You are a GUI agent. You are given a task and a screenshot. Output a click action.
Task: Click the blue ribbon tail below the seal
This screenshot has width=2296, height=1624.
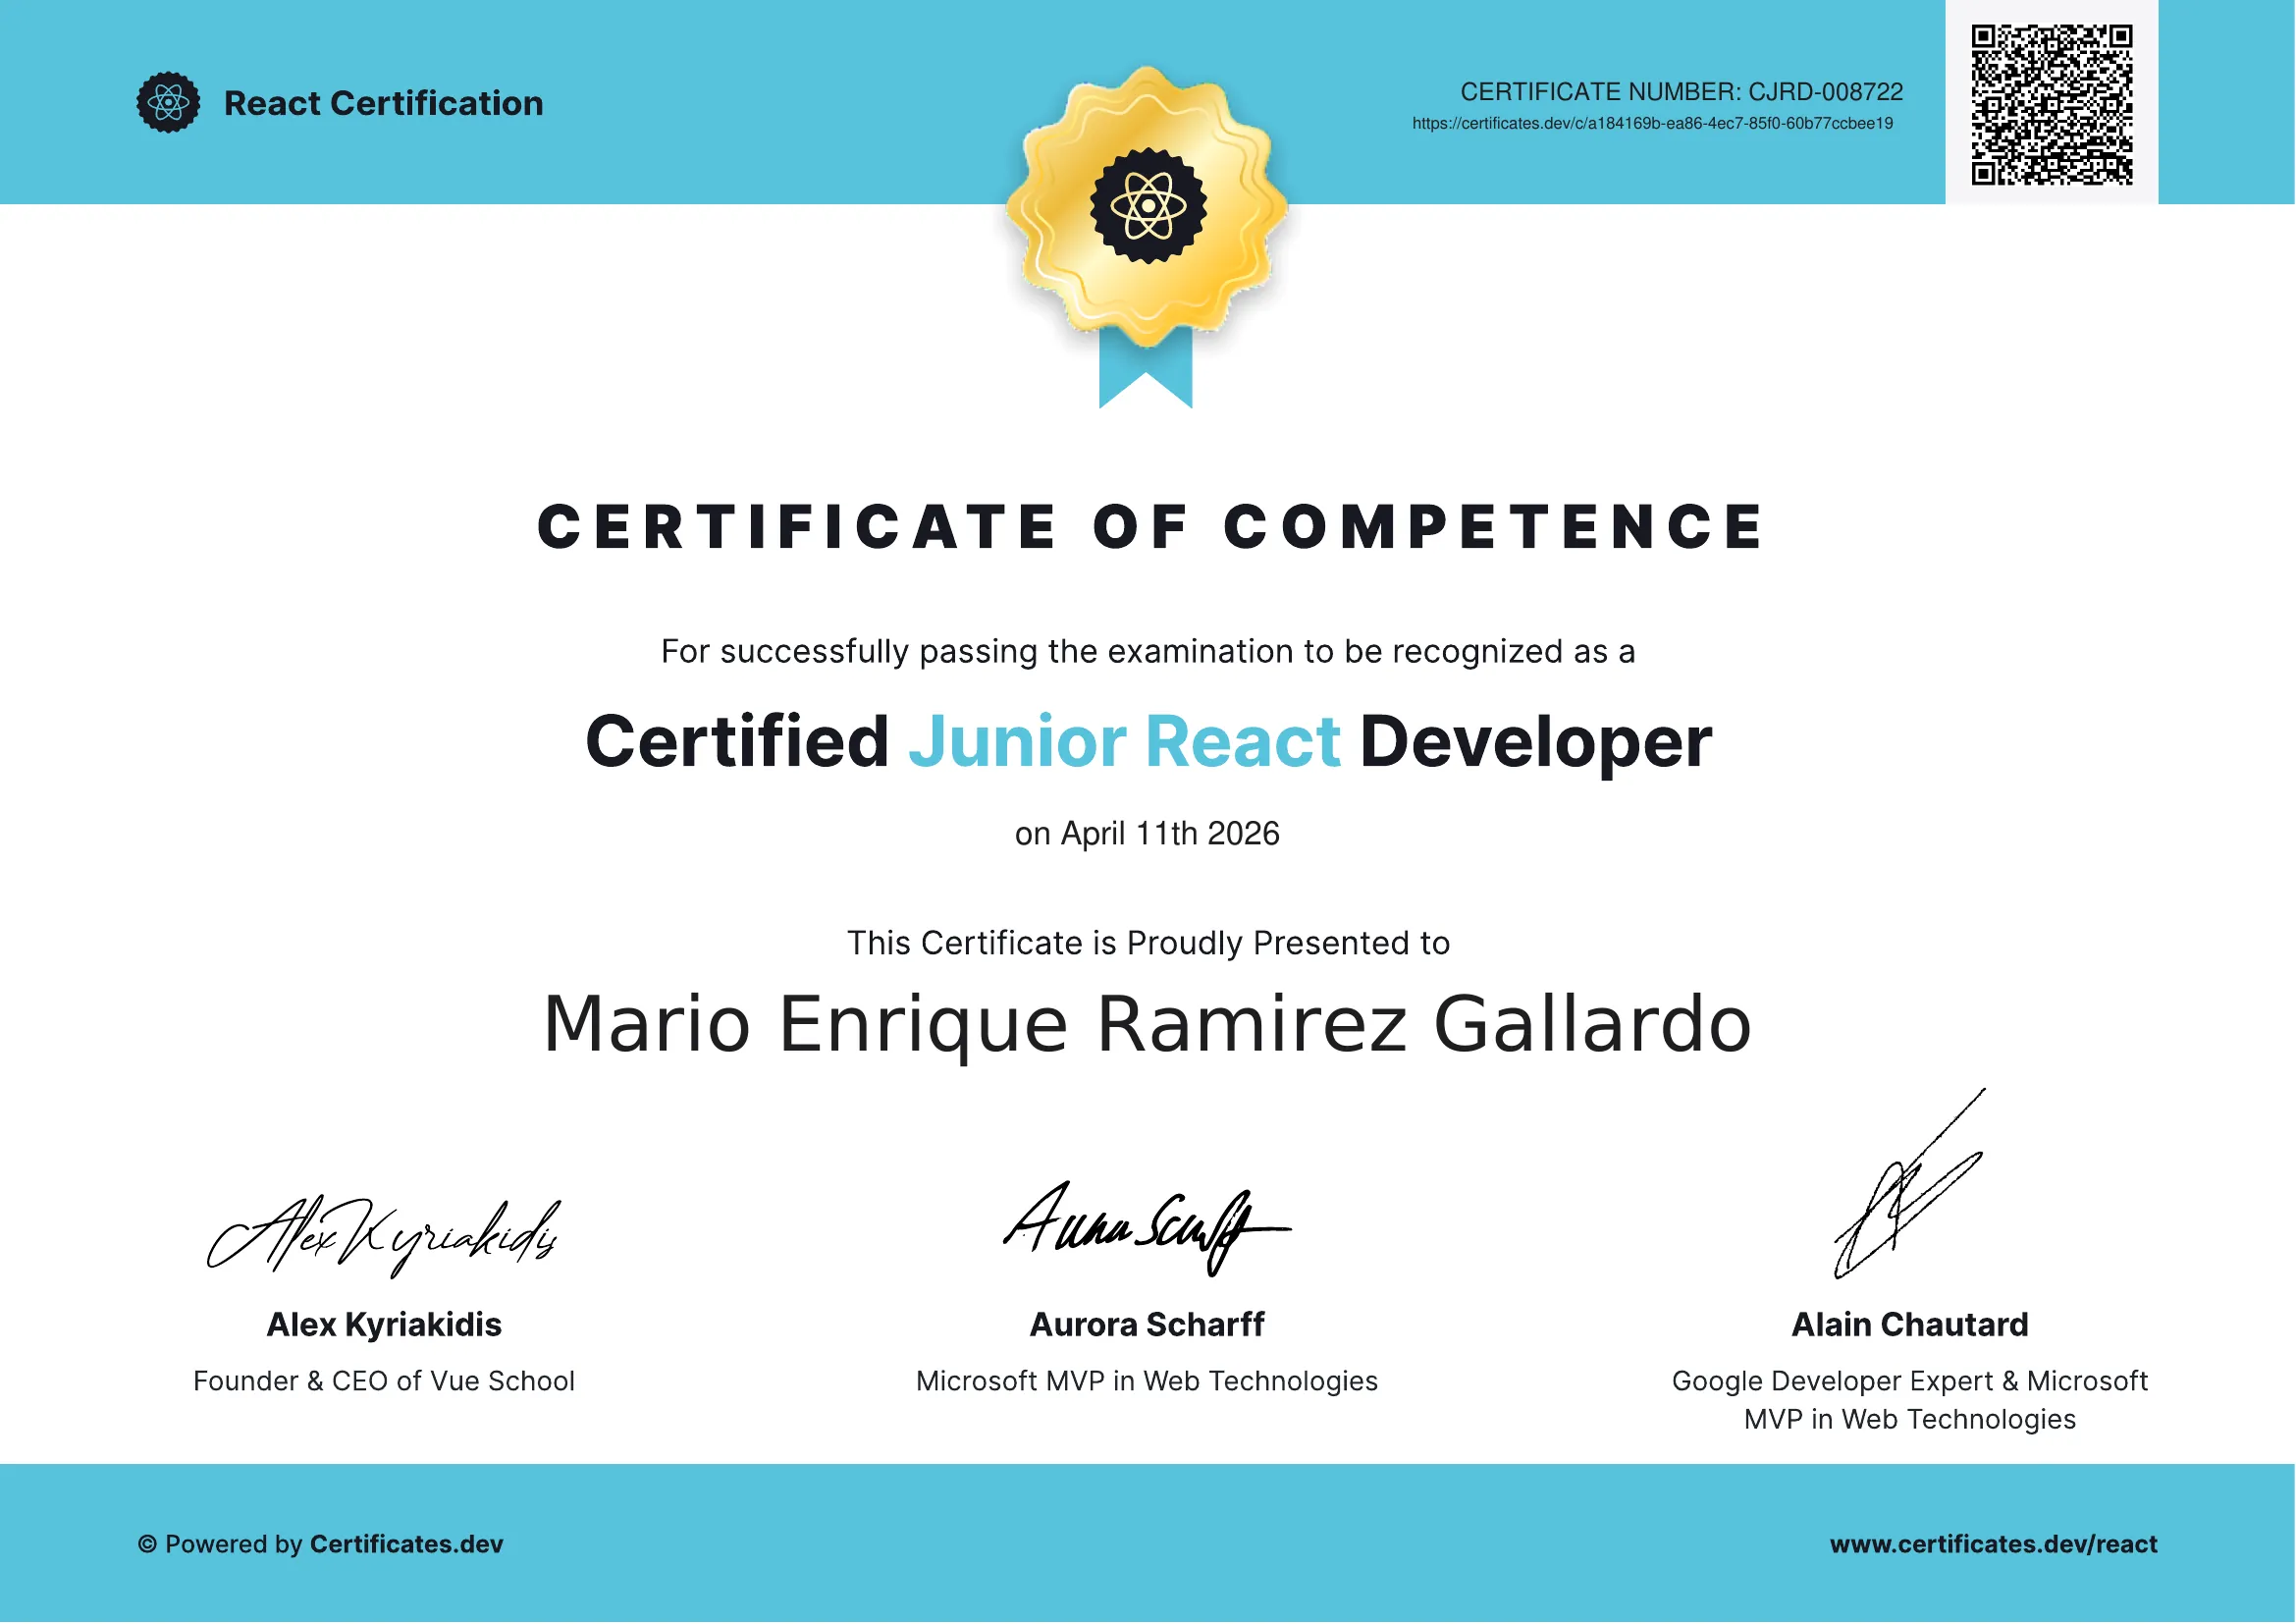(1146, 370)
